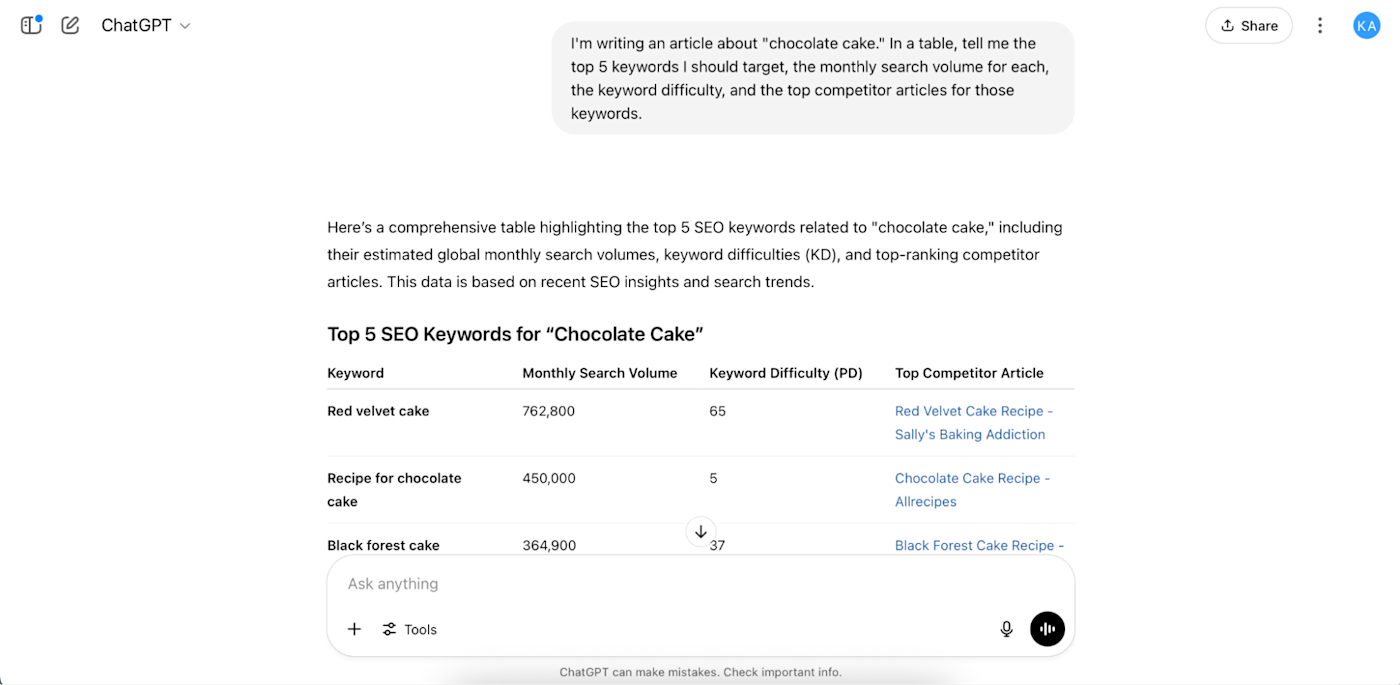This screenshot has height=685, width=1400.
Task: Open the KA profile avatar
Action: 1366,26
